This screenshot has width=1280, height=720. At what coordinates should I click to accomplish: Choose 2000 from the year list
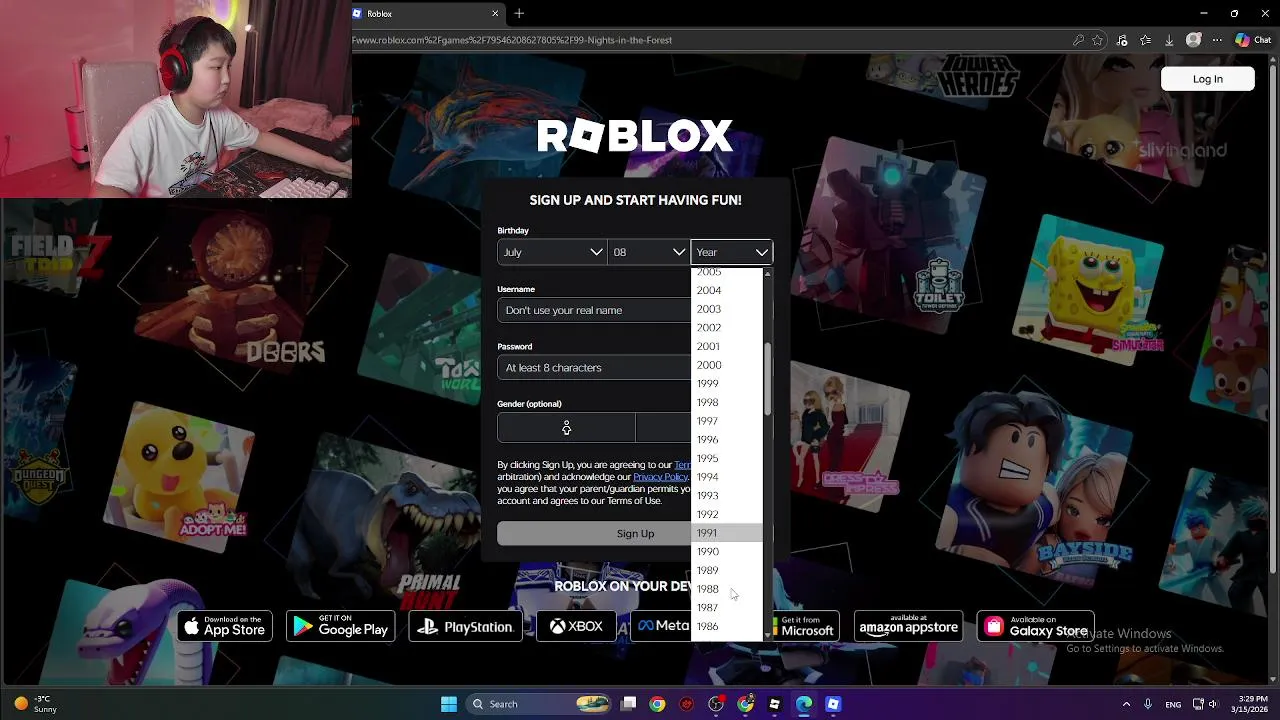pyautogui.click(x=727, y=365)
